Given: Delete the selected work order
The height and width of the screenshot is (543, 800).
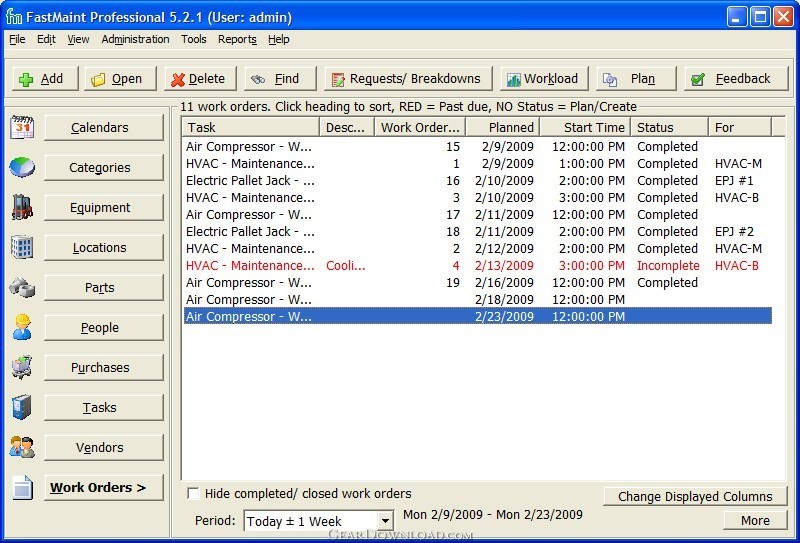Looking at the screenshot, I should click(x=201, y=79).
